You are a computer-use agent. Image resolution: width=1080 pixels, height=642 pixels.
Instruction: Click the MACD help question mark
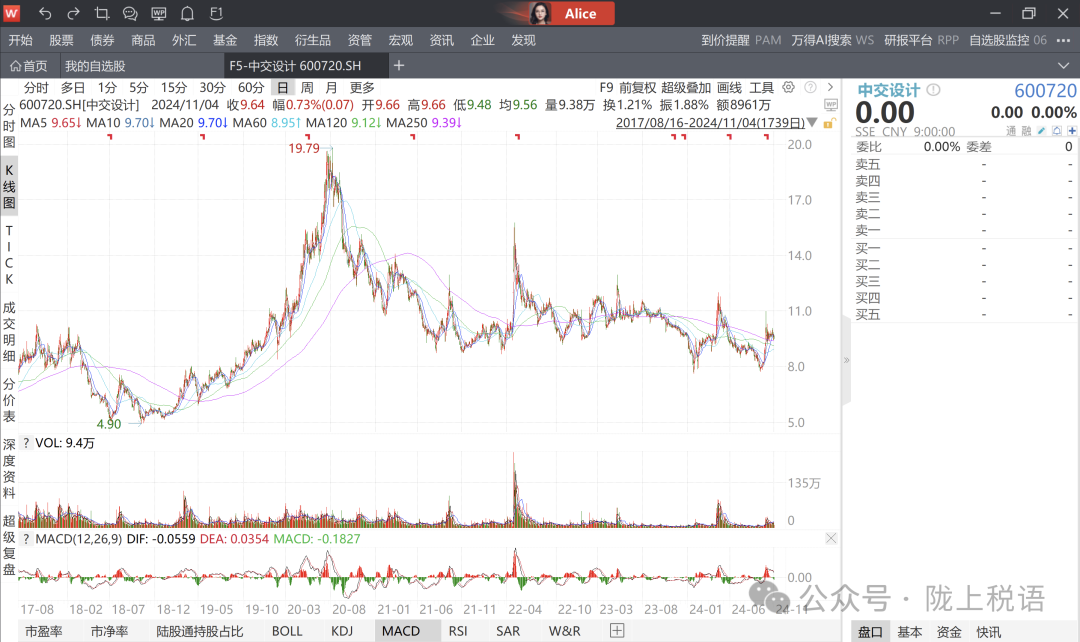click(26, 539)
